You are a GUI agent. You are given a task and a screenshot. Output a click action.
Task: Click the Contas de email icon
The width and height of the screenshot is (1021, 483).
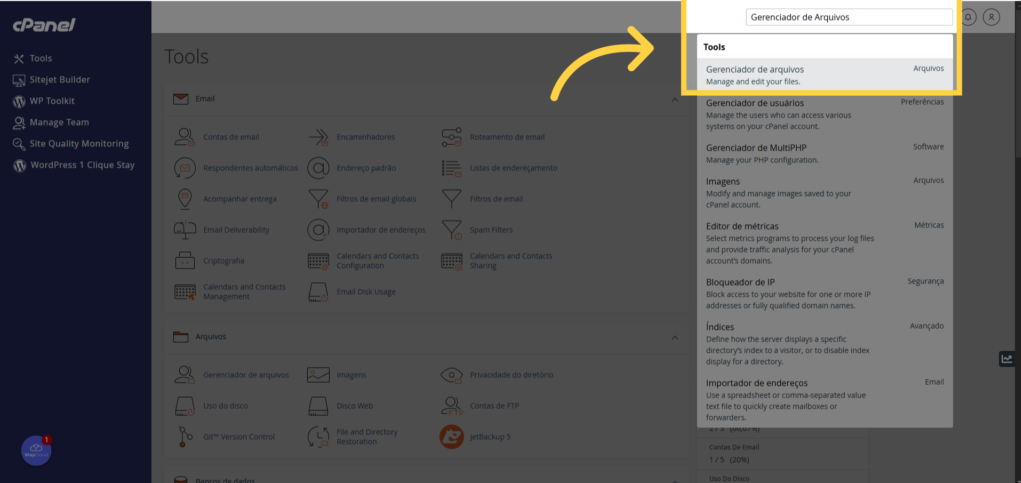[185, 137]
